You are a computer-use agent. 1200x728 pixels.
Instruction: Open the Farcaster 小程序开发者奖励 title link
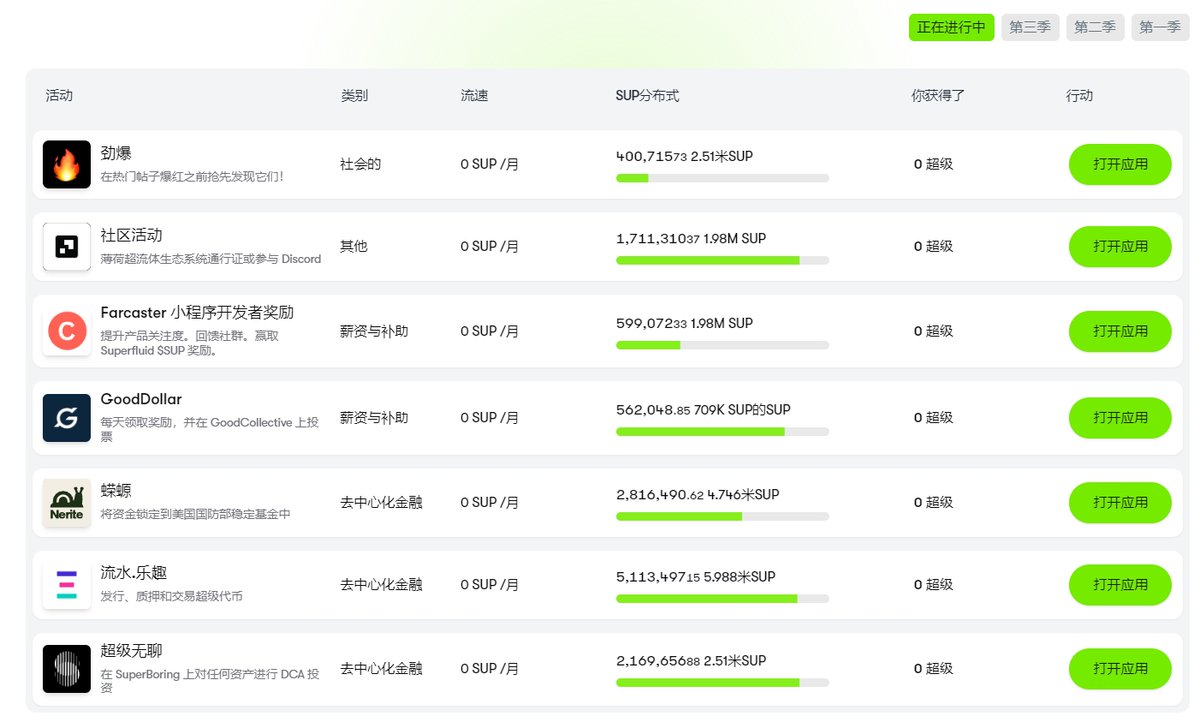click(197, 313)
